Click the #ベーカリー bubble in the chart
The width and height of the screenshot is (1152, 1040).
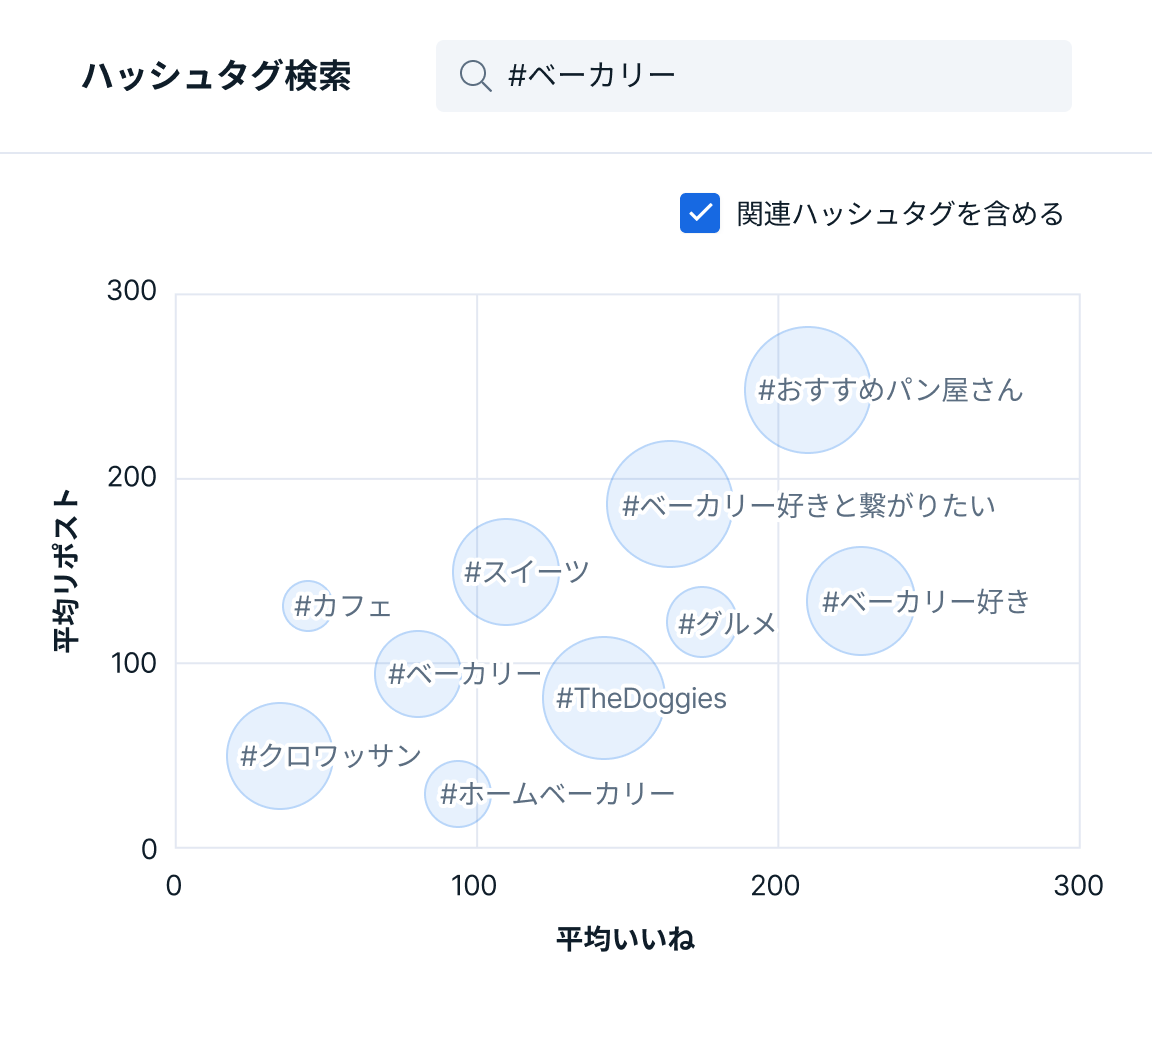[x=418, y=674]
